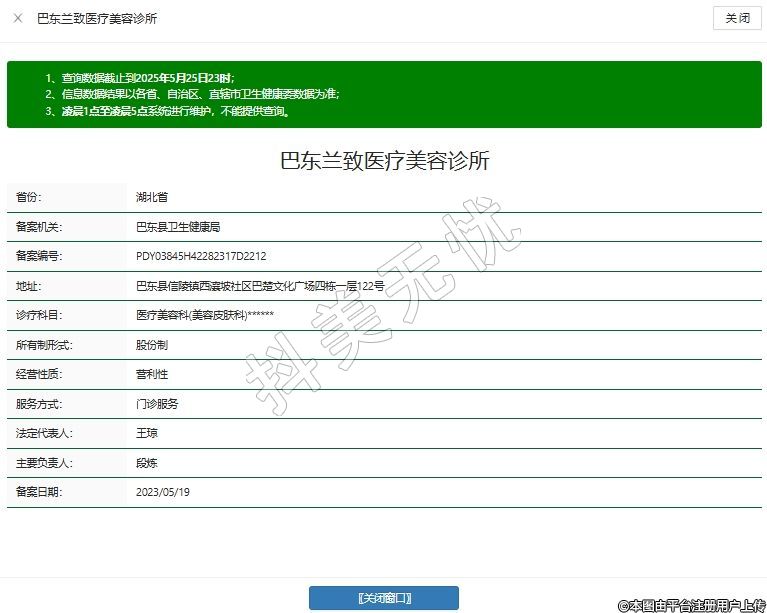The height and width of the screenshot is (613, 767).
Task: Select the ownership value 股份制
Action: click(152, 345)
